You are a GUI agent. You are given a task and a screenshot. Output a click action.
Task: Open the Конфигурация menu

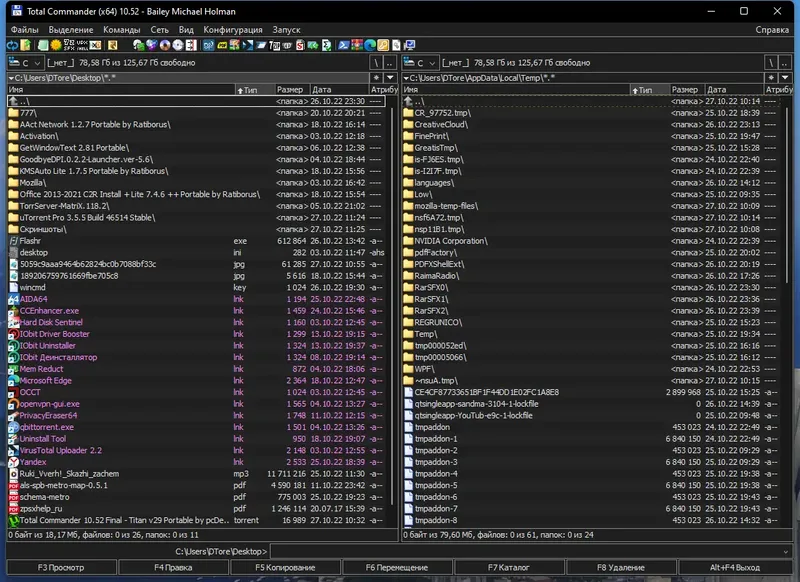pyautogui.click(x=233, y=30)
